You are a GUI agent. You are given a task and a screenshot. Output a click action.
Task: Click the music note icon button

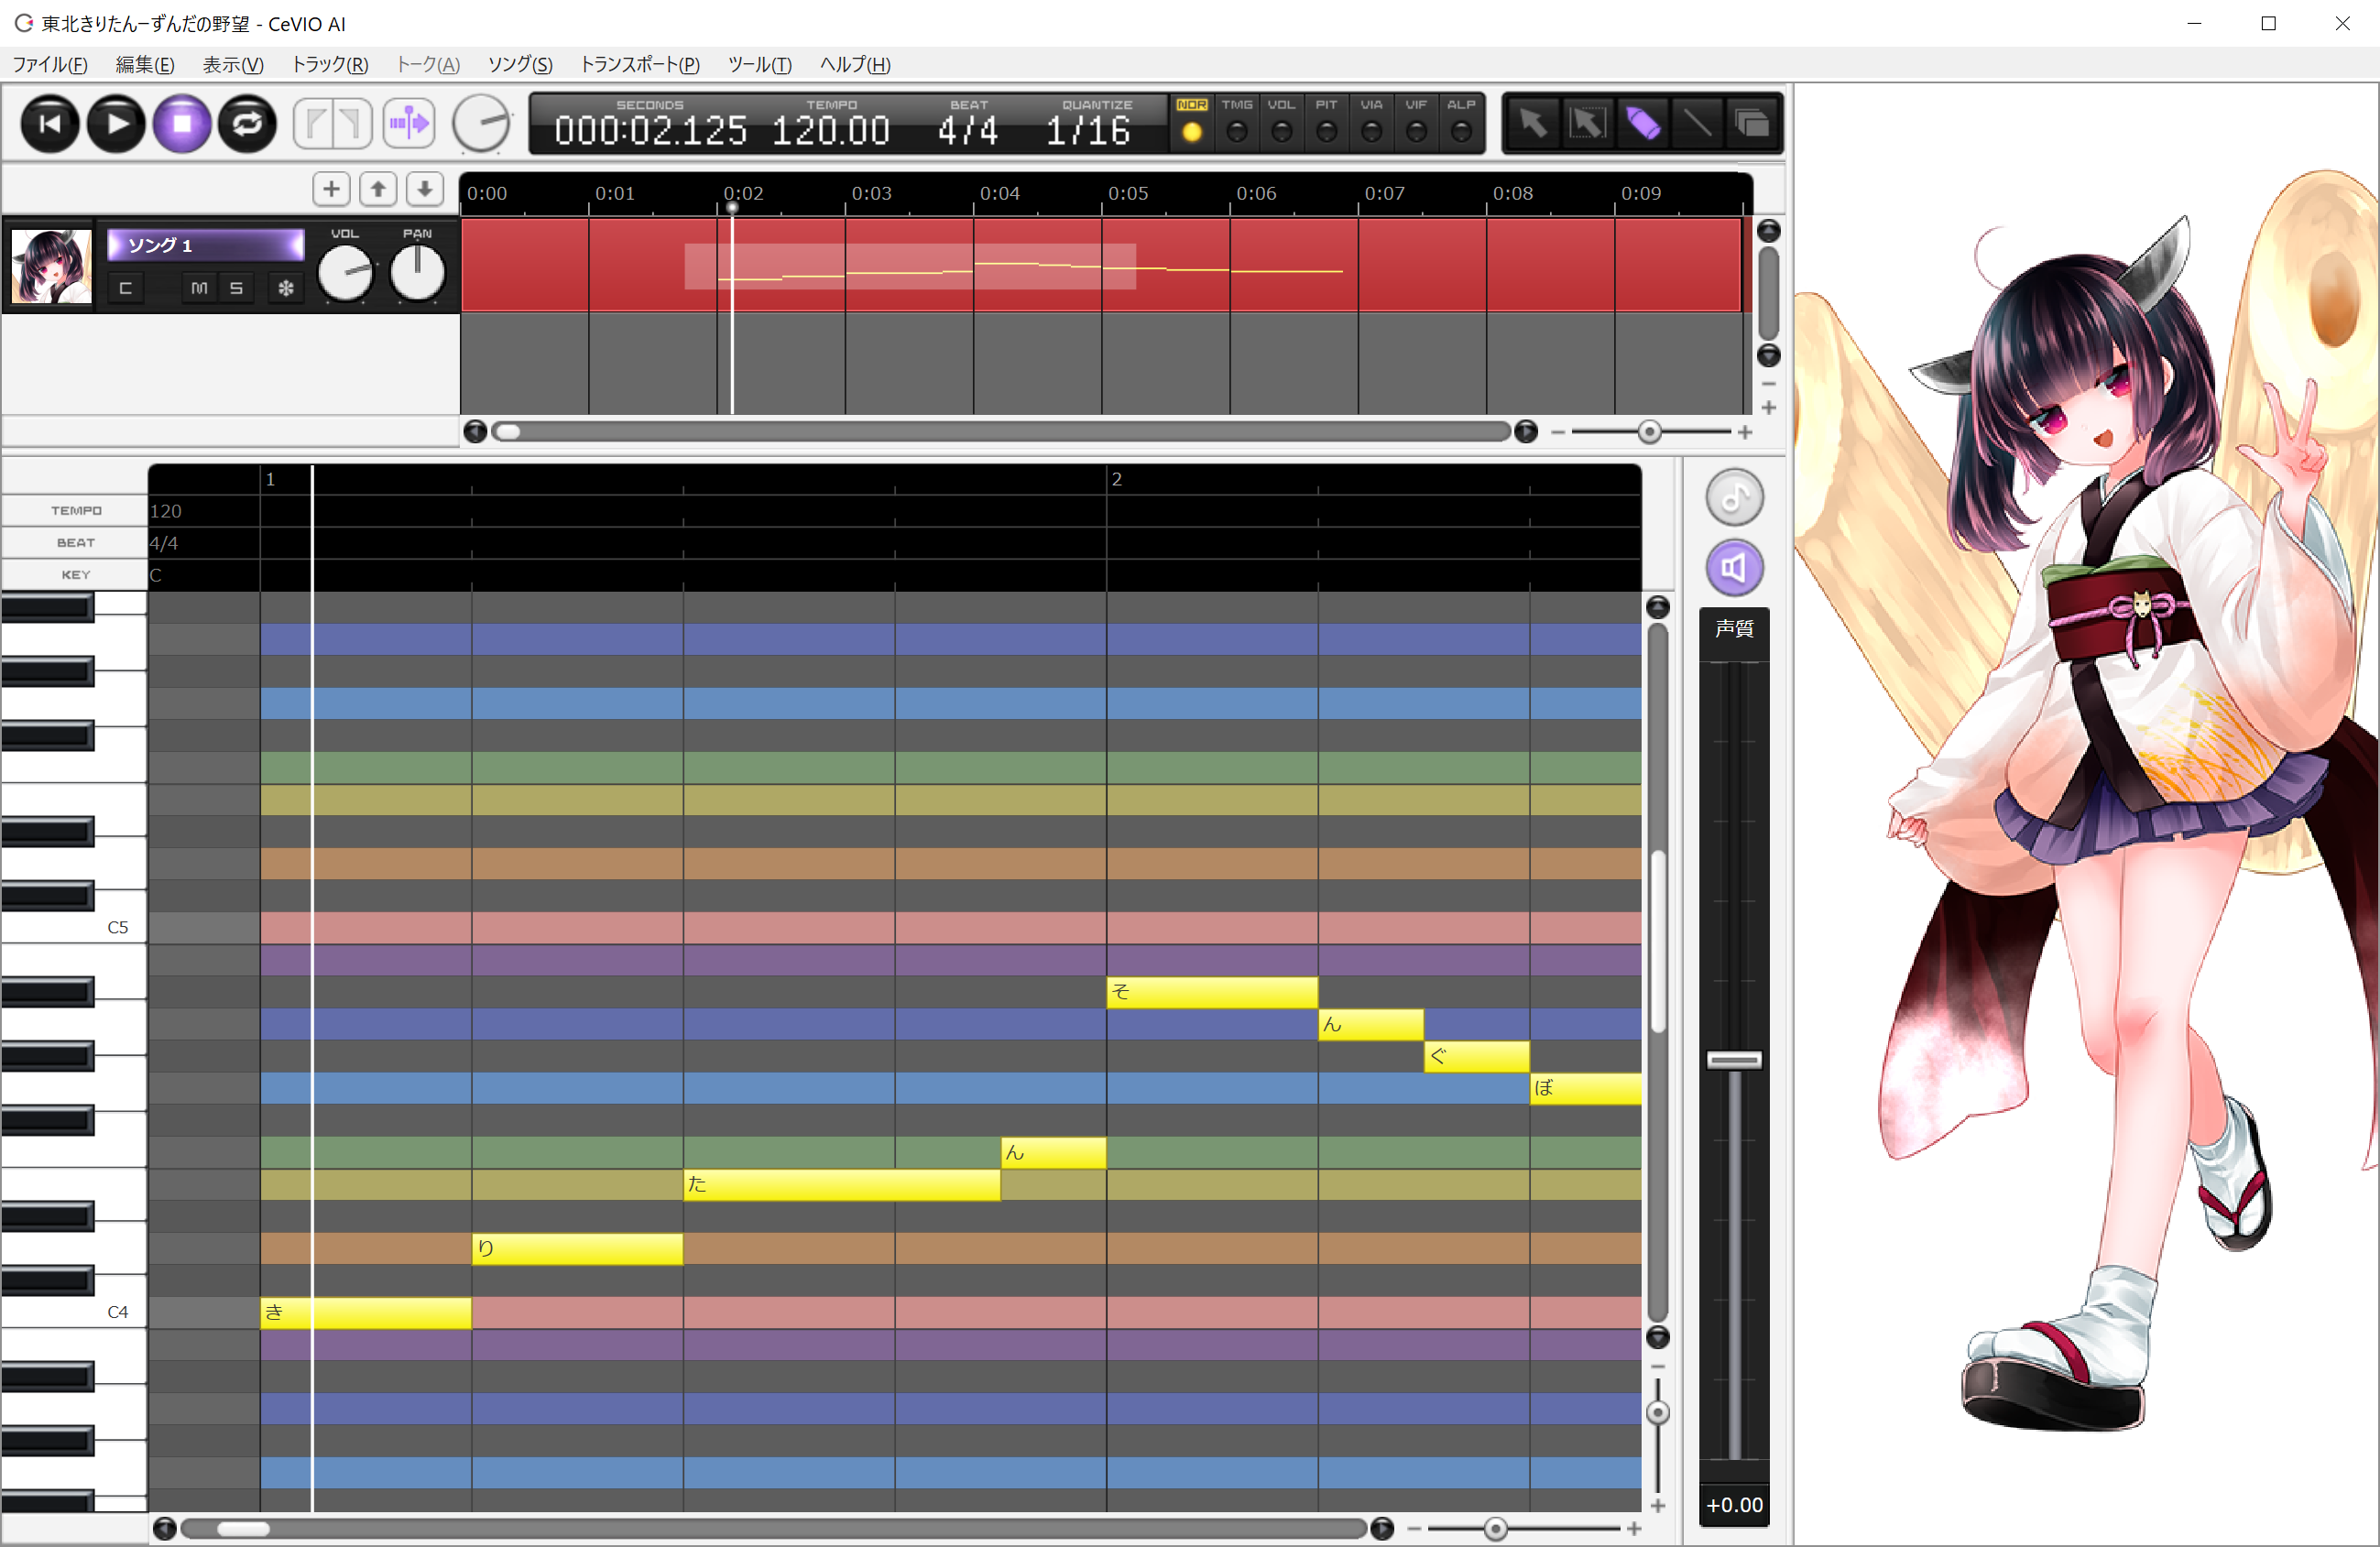point(1735,497)
